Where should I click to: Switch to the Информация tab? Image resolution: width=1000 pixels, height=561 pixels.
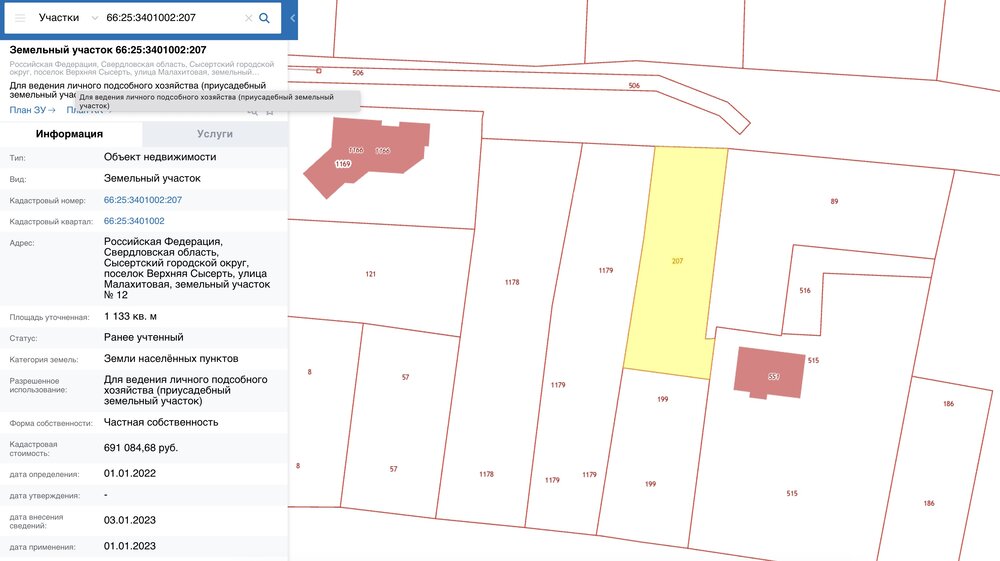(x=70, y=134)
